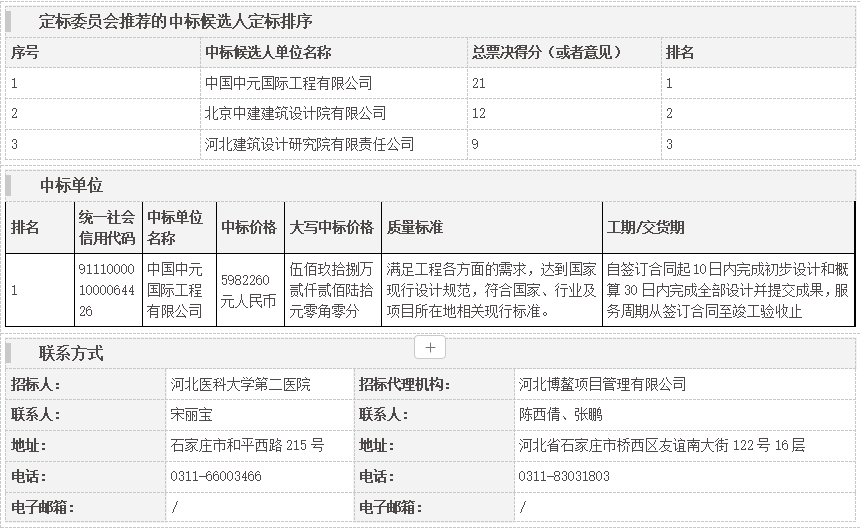The height and width of the screenshot is (528, 861).
Task: Click the 排名 header in the candidate ranking table
Action: pyautogui.click(x=680, y=53)
